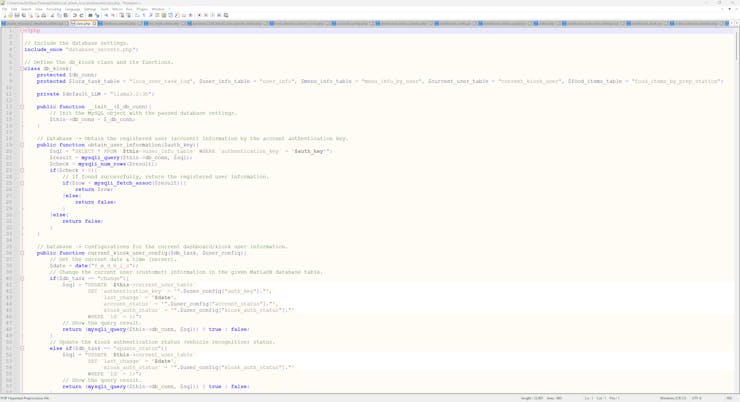The width and height of the screenshot is (740, 402).
Task: Collapse the obtain_user_information function fold
Action: click(22, 145)
